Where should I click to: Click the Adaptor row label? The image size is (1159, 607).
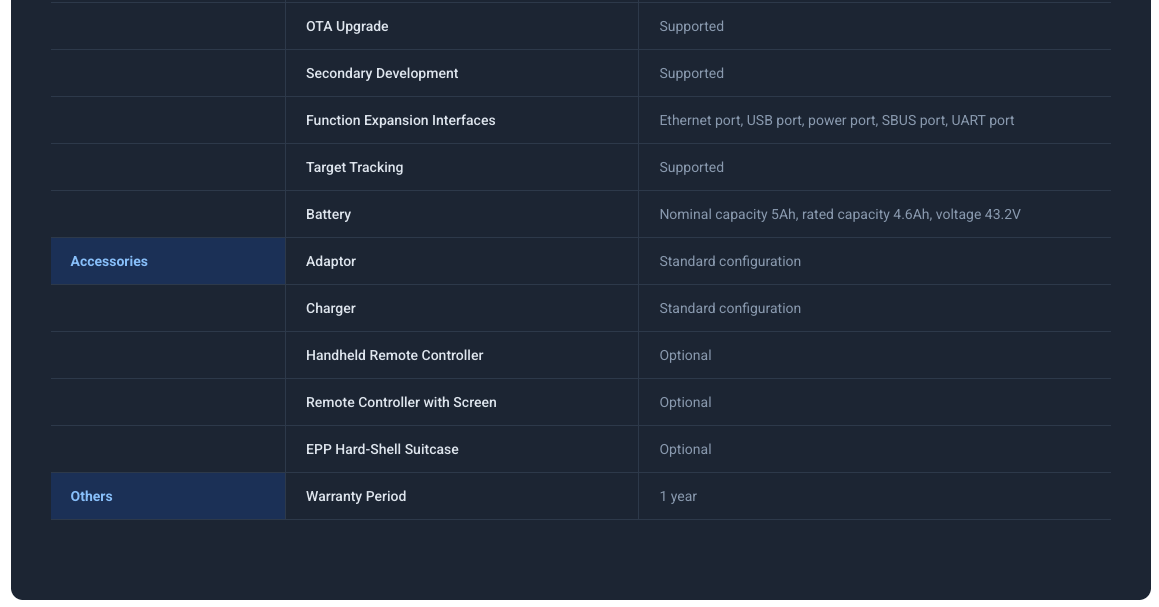pyautogui.click(x=331, y=261)
